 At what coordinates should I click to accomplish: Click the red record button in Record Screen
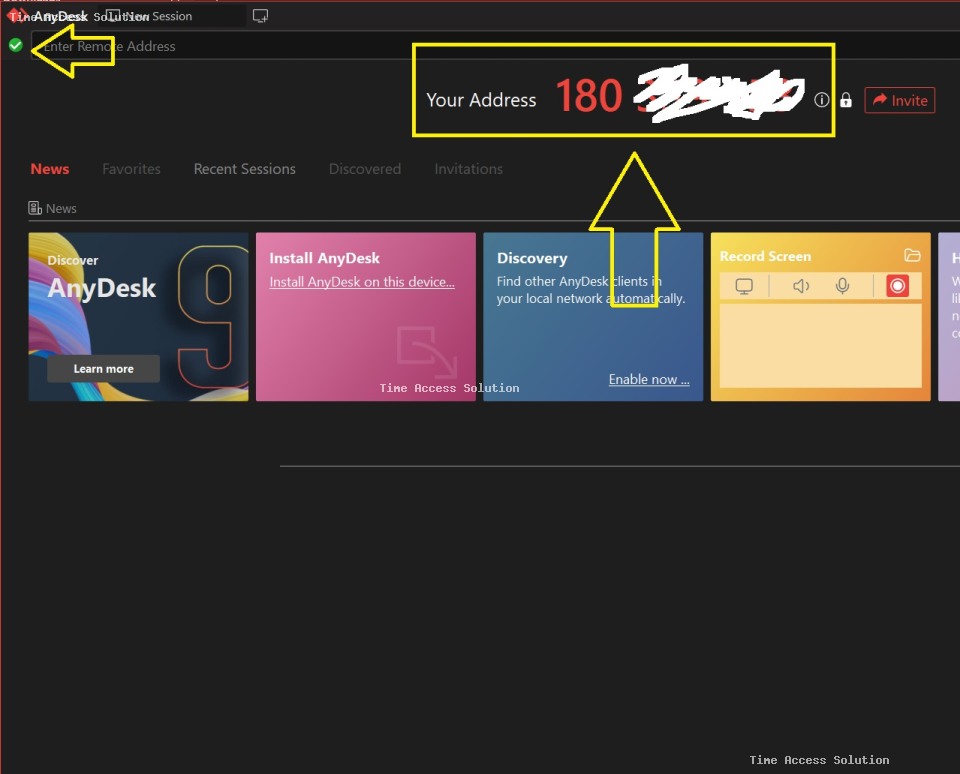(897, 286)
